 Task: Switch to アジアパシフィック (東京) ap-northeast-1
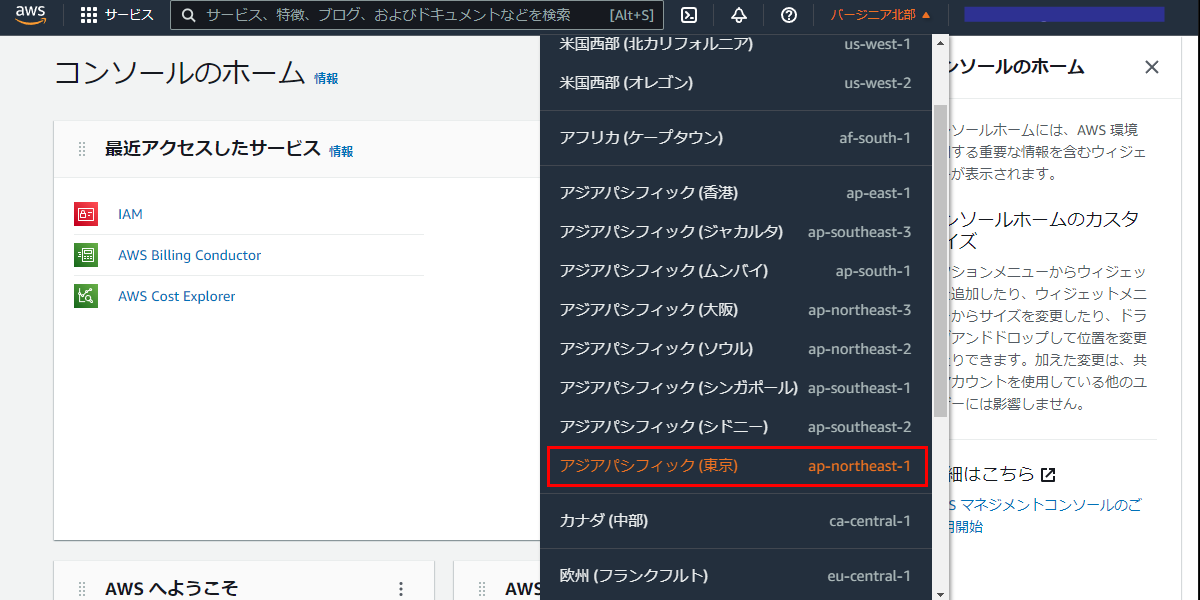pyautogui.click(x=737, y=465)
